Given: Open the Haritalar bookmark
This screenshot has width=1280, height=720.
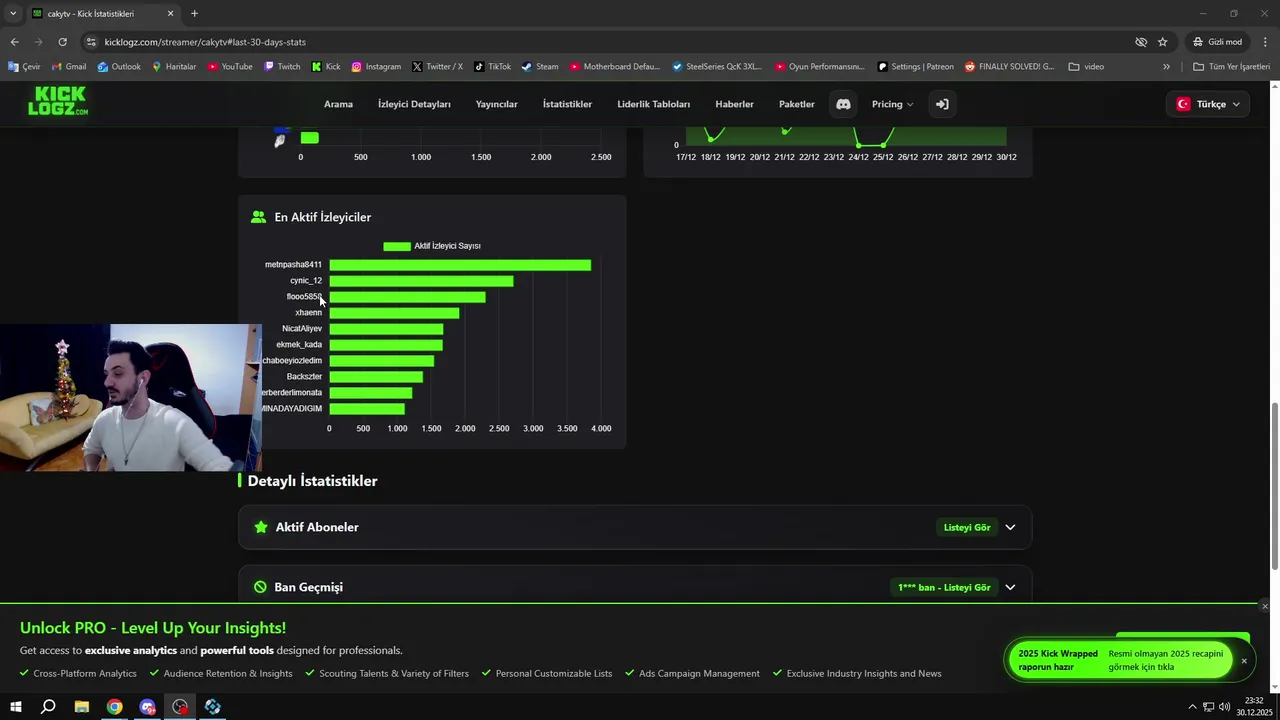Looking at the screenshot, I should (x=173, y=67).
